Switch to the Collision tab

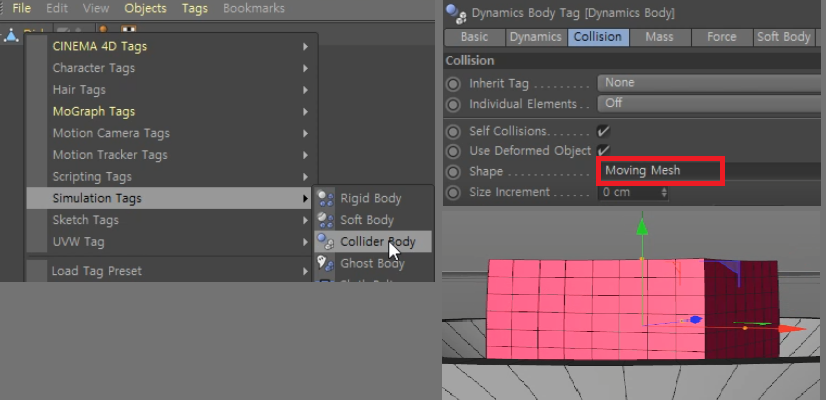pyautogui.click(x=597, y=37)
